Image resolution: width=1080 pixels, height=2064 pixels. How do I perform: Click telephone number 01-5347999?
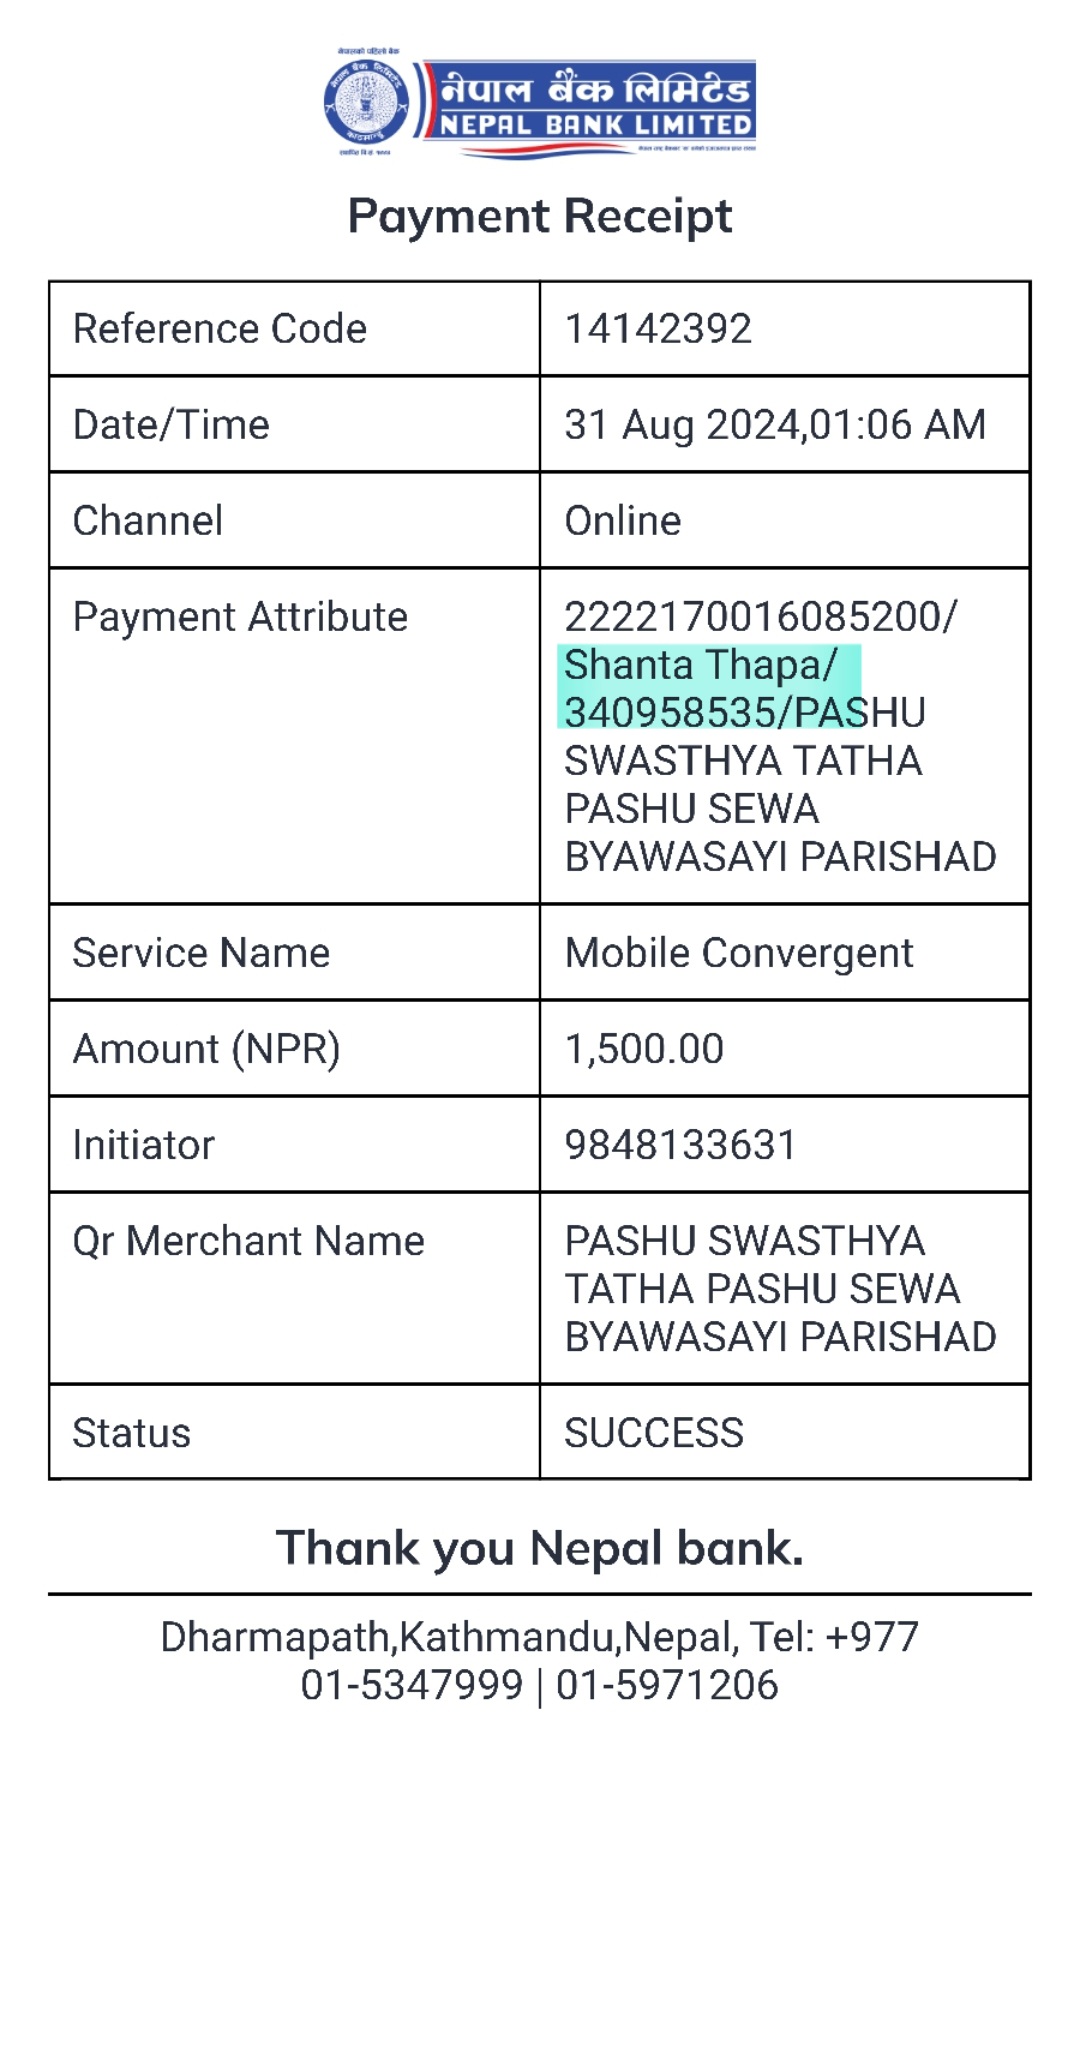pos(412,1685)
